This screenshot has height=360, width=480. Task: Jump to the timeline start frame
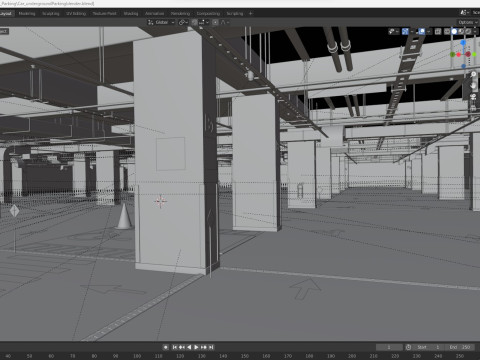click(x=175, y=347)
